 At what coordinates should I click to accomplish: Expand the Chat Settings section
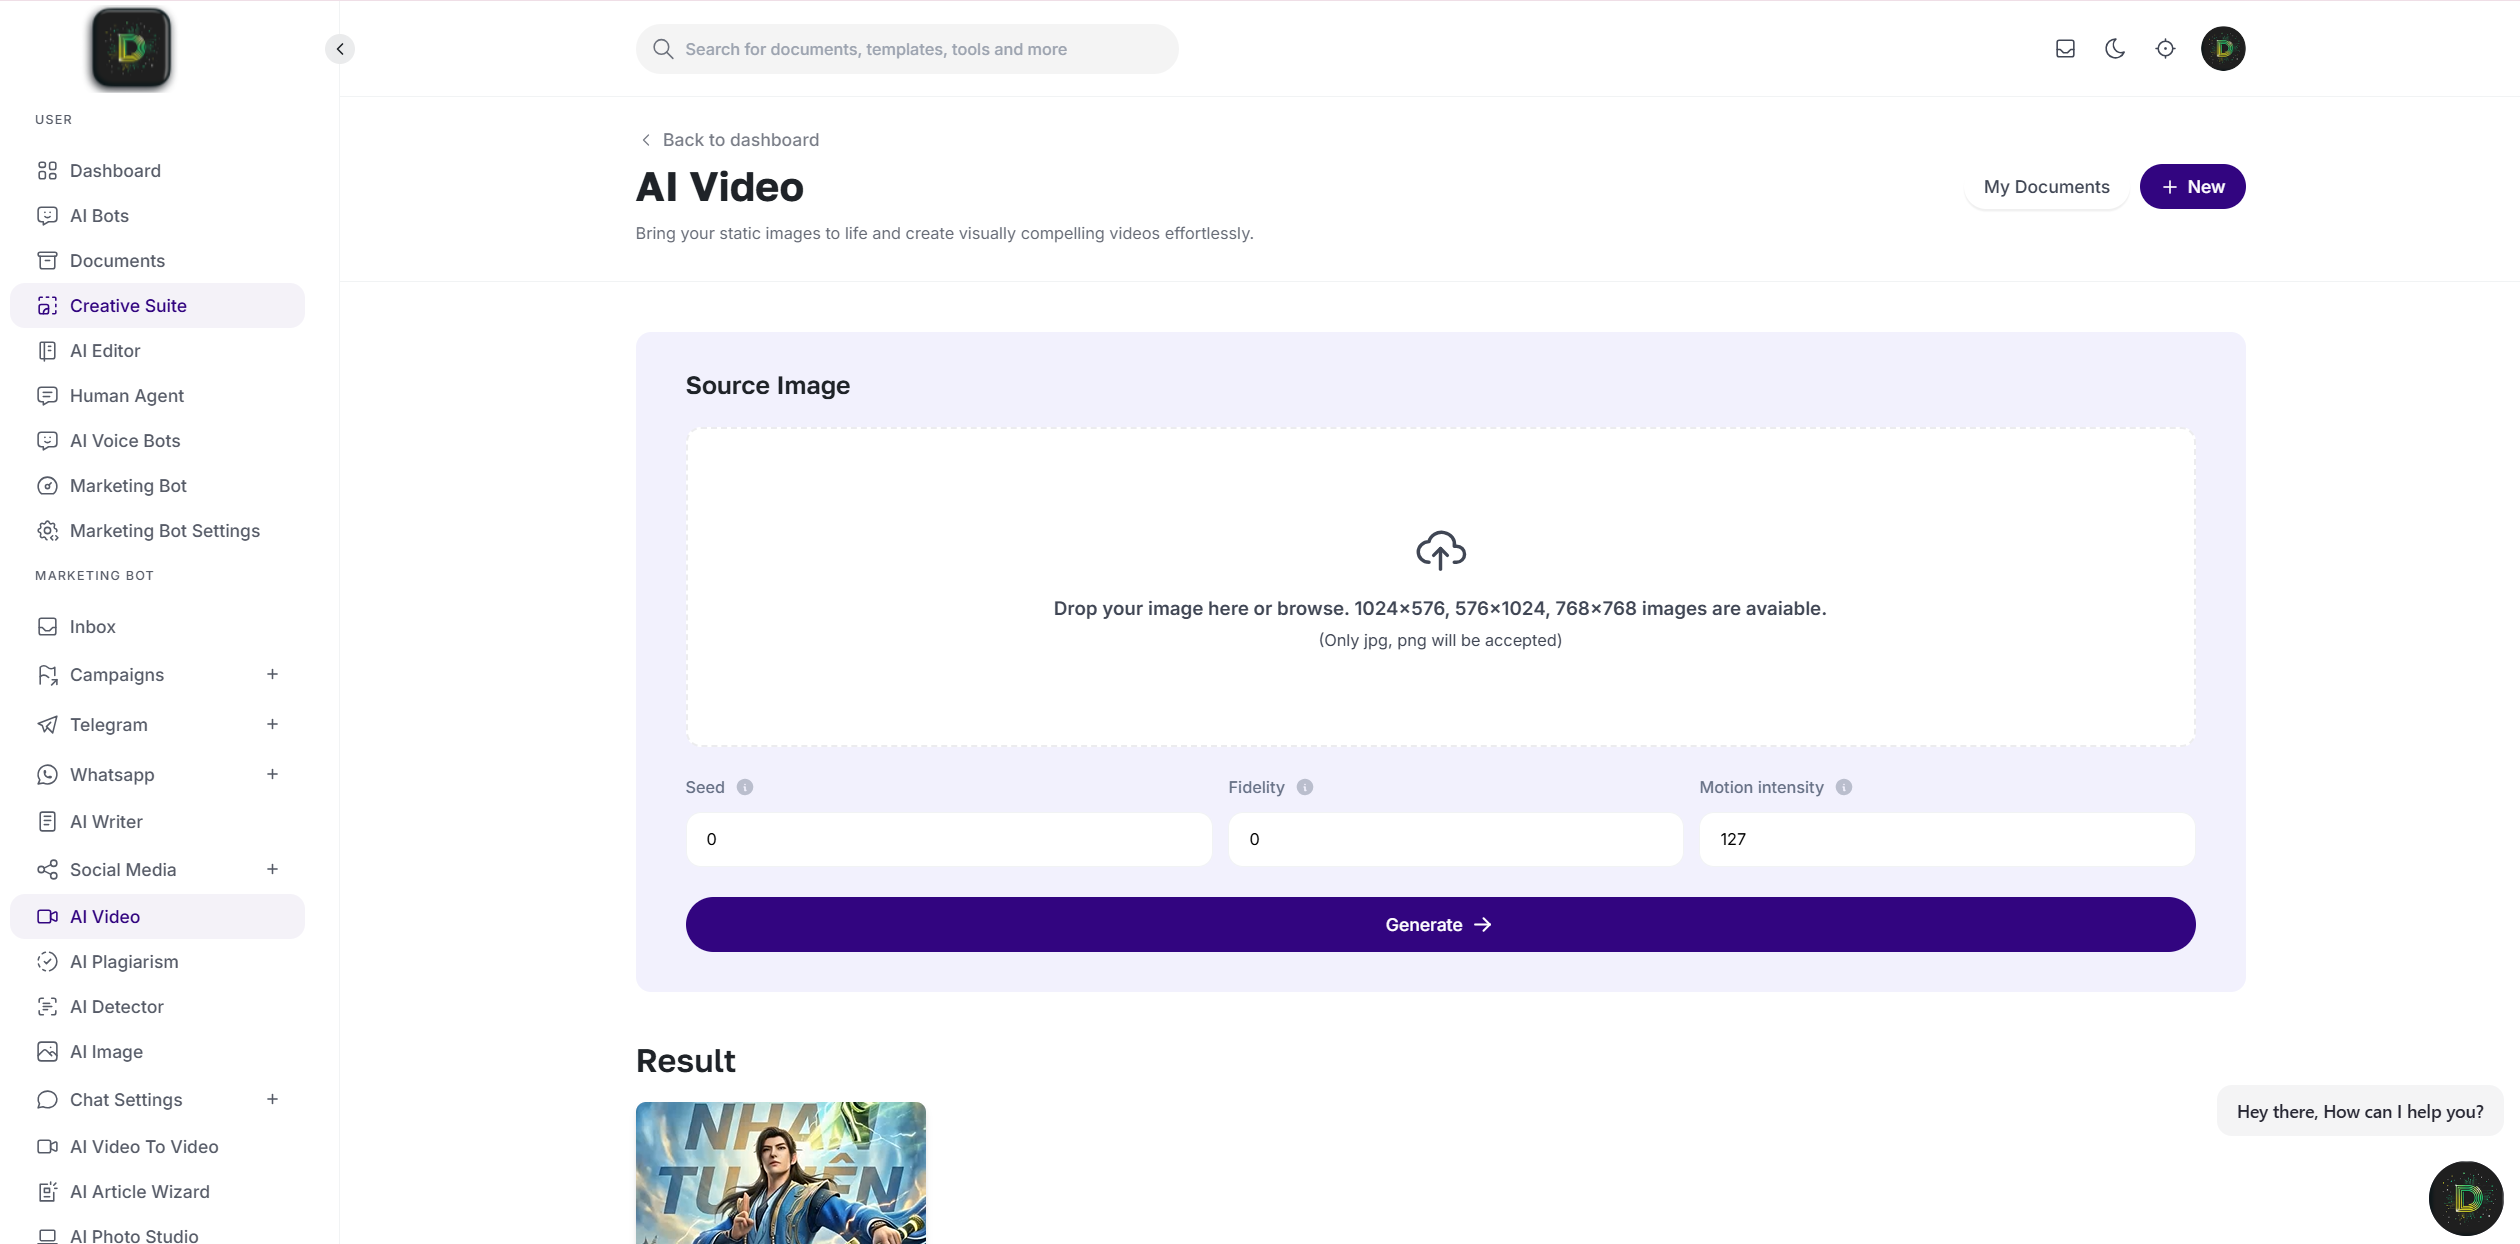[272, 1099]
